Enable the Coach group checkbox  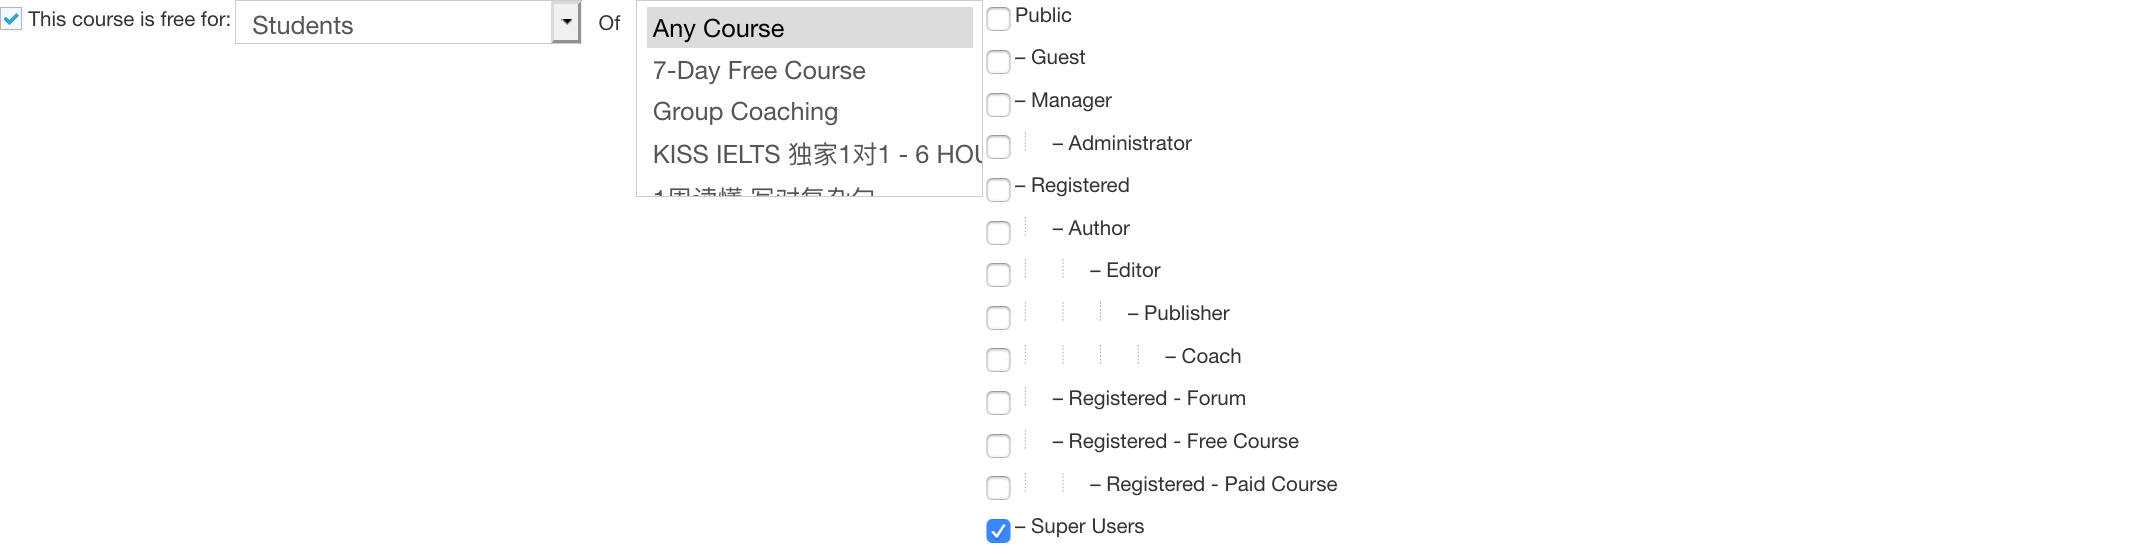(x=998, y=359)
